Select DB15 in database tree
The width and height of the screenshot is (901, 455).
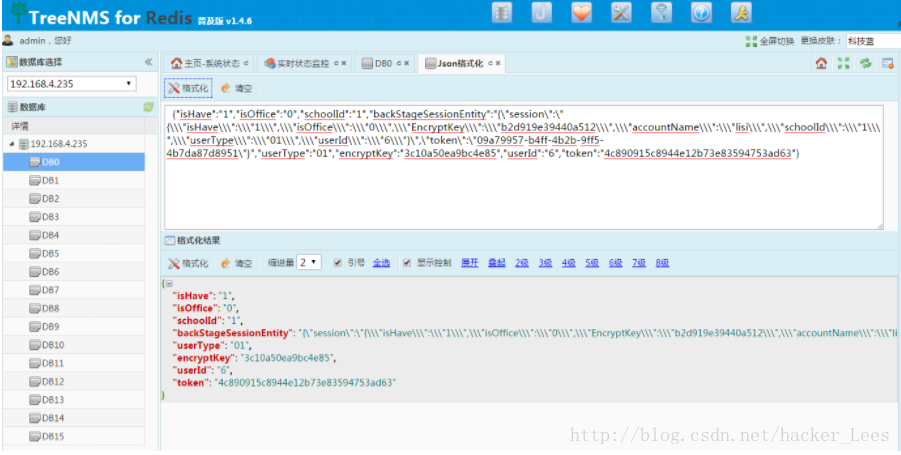74,436
